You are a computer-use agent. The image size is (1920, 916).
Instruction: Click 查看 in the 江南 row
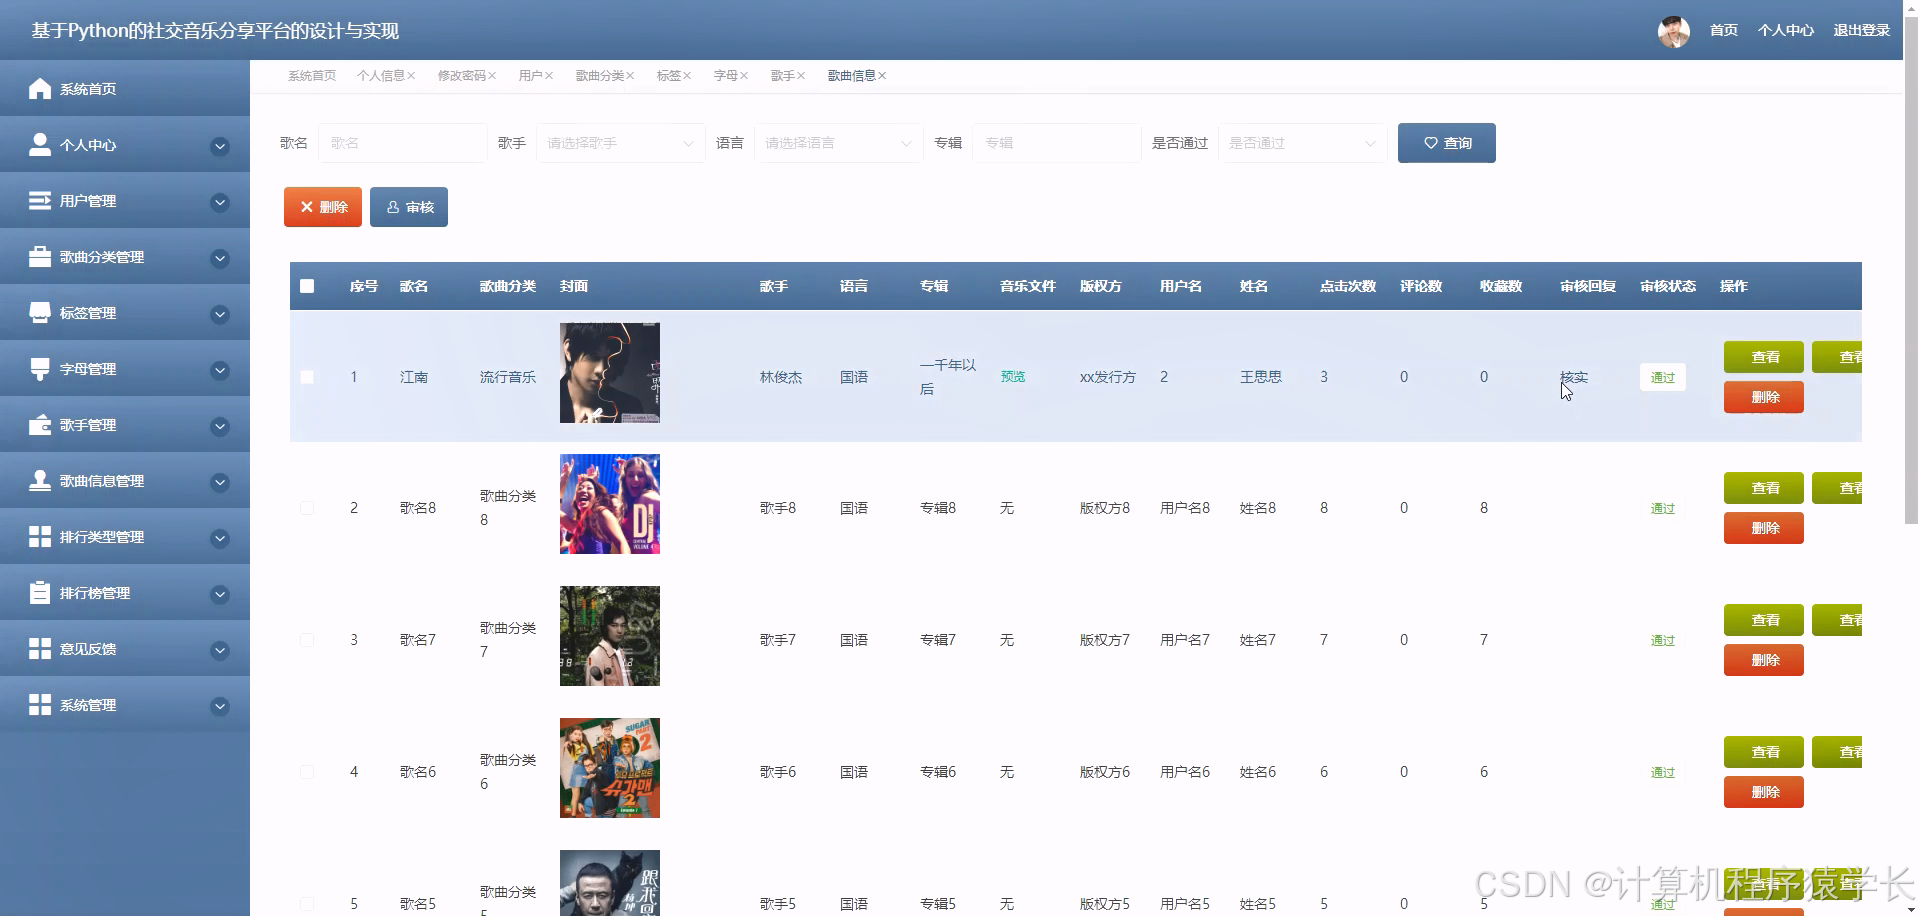[1764, 357]
